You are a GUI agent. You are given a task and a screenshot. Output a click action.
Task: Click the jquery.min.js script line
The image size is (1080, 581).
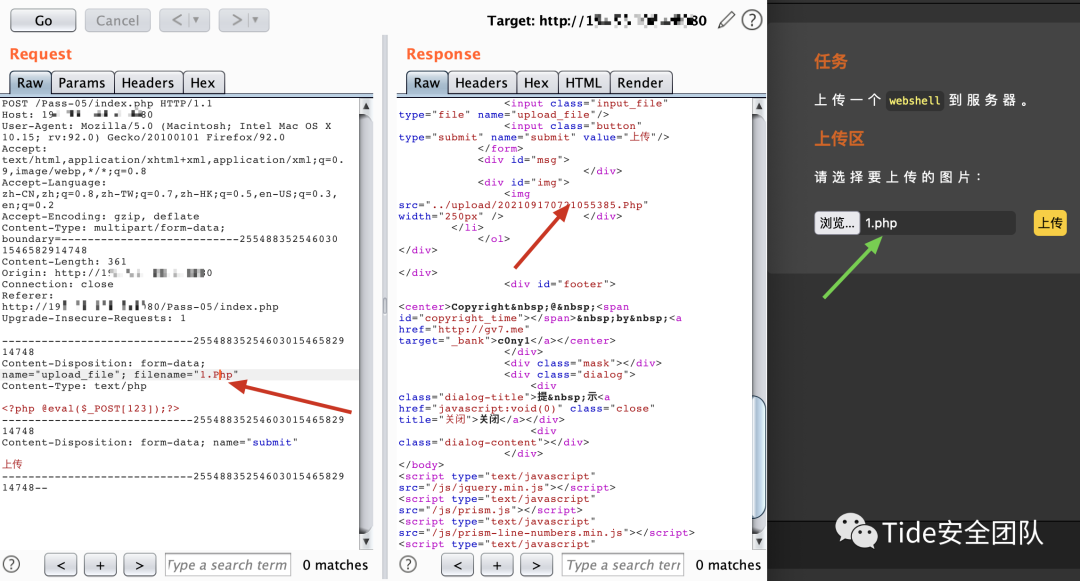coord(507,487)
